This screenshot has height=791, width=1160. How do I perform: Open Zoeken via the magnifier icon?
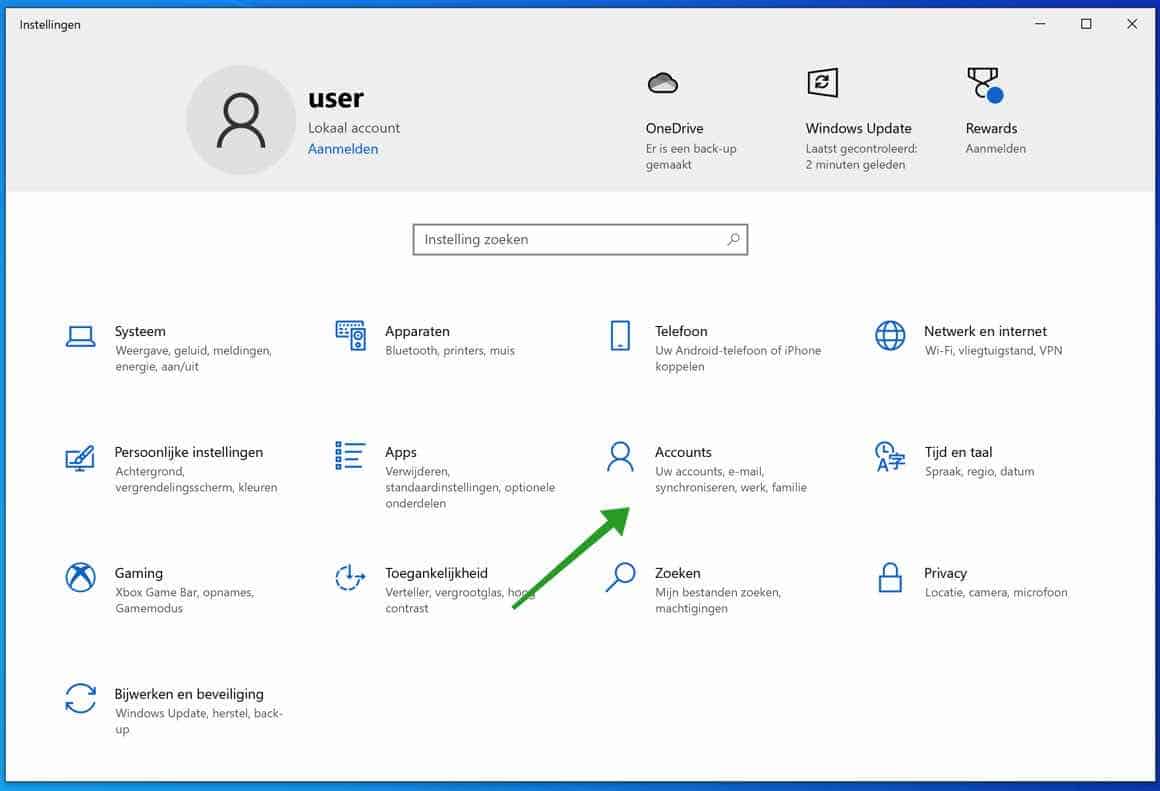click(x=620, y=579)
